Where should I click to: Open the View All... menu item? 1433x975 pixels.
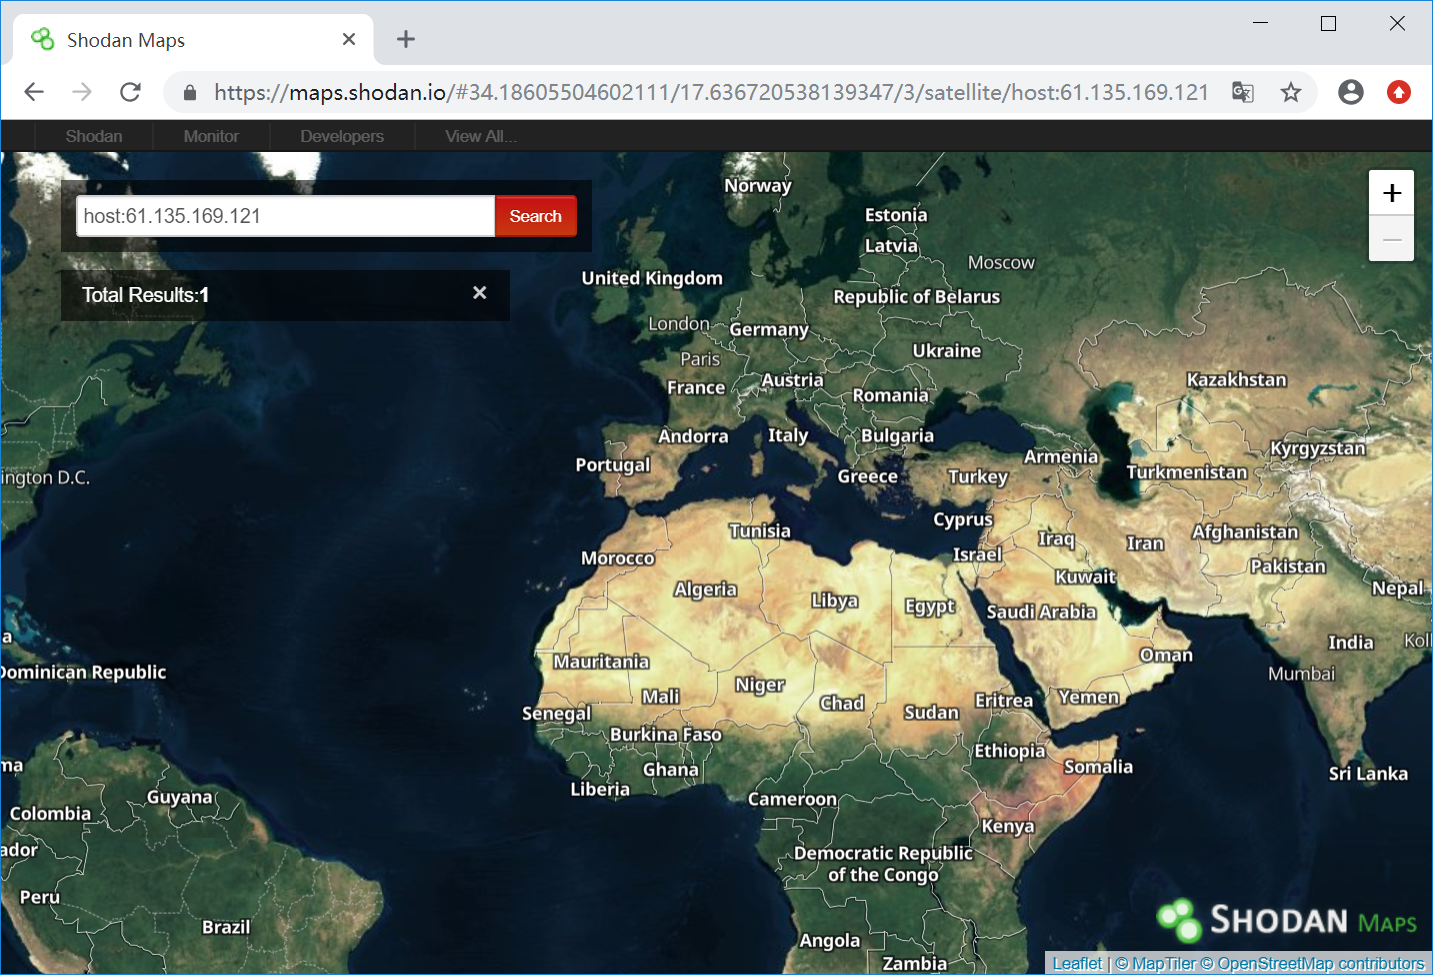[481, 136]
